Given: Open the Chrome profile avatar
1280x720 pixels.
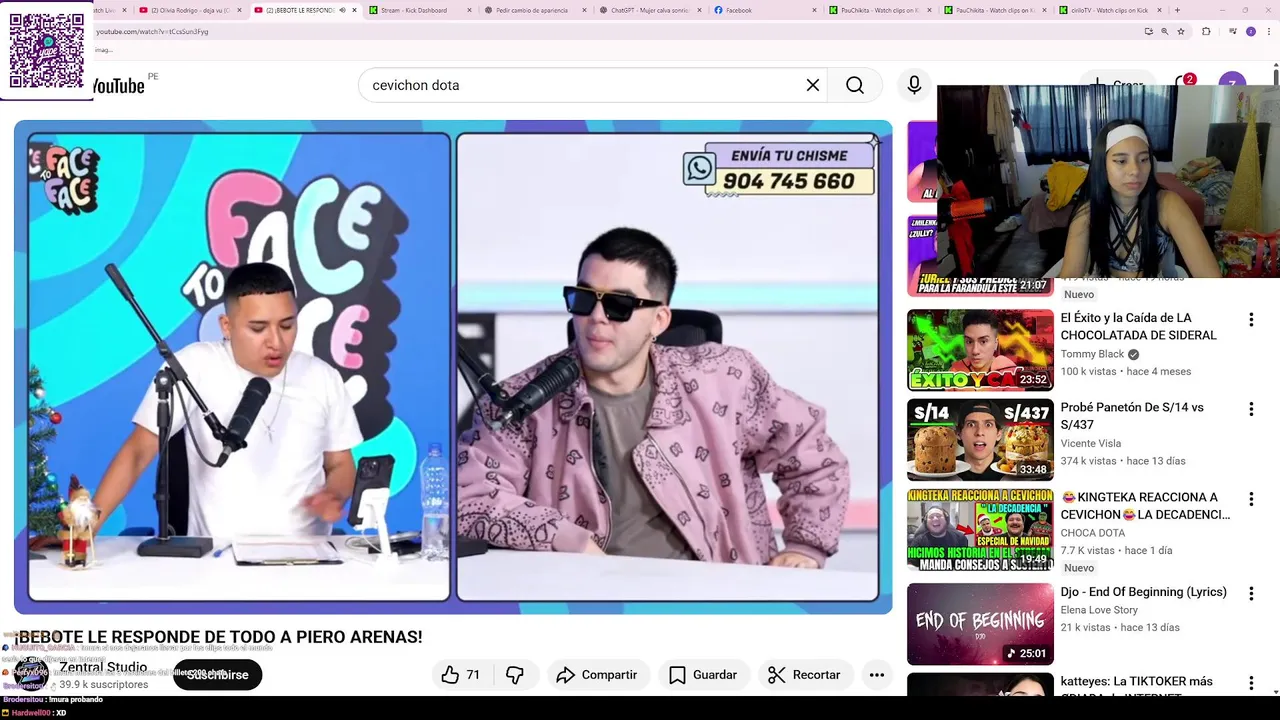Looking at the screenshot, I should pyautogui.click(x=1250, y=31).
